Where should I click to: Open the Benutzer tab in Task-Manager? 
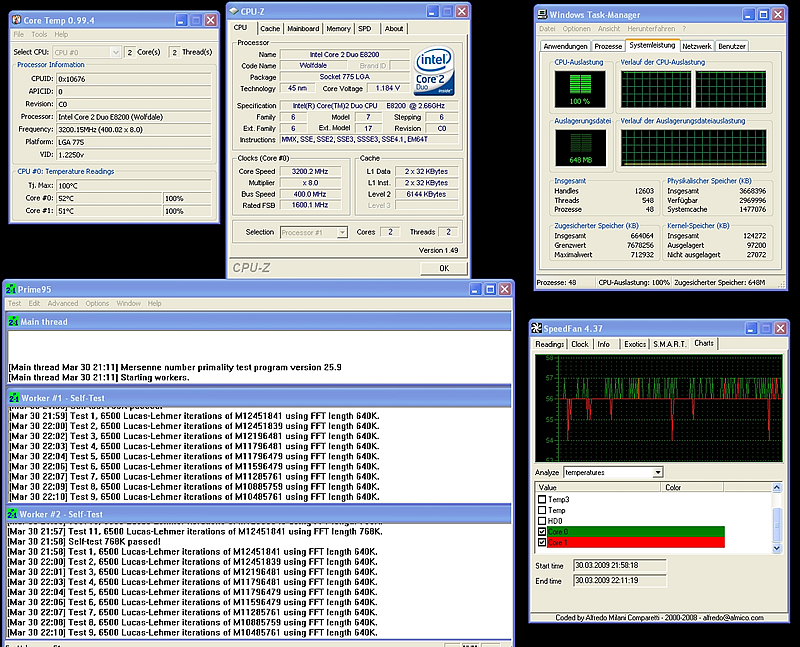click(x=732, y=46)
